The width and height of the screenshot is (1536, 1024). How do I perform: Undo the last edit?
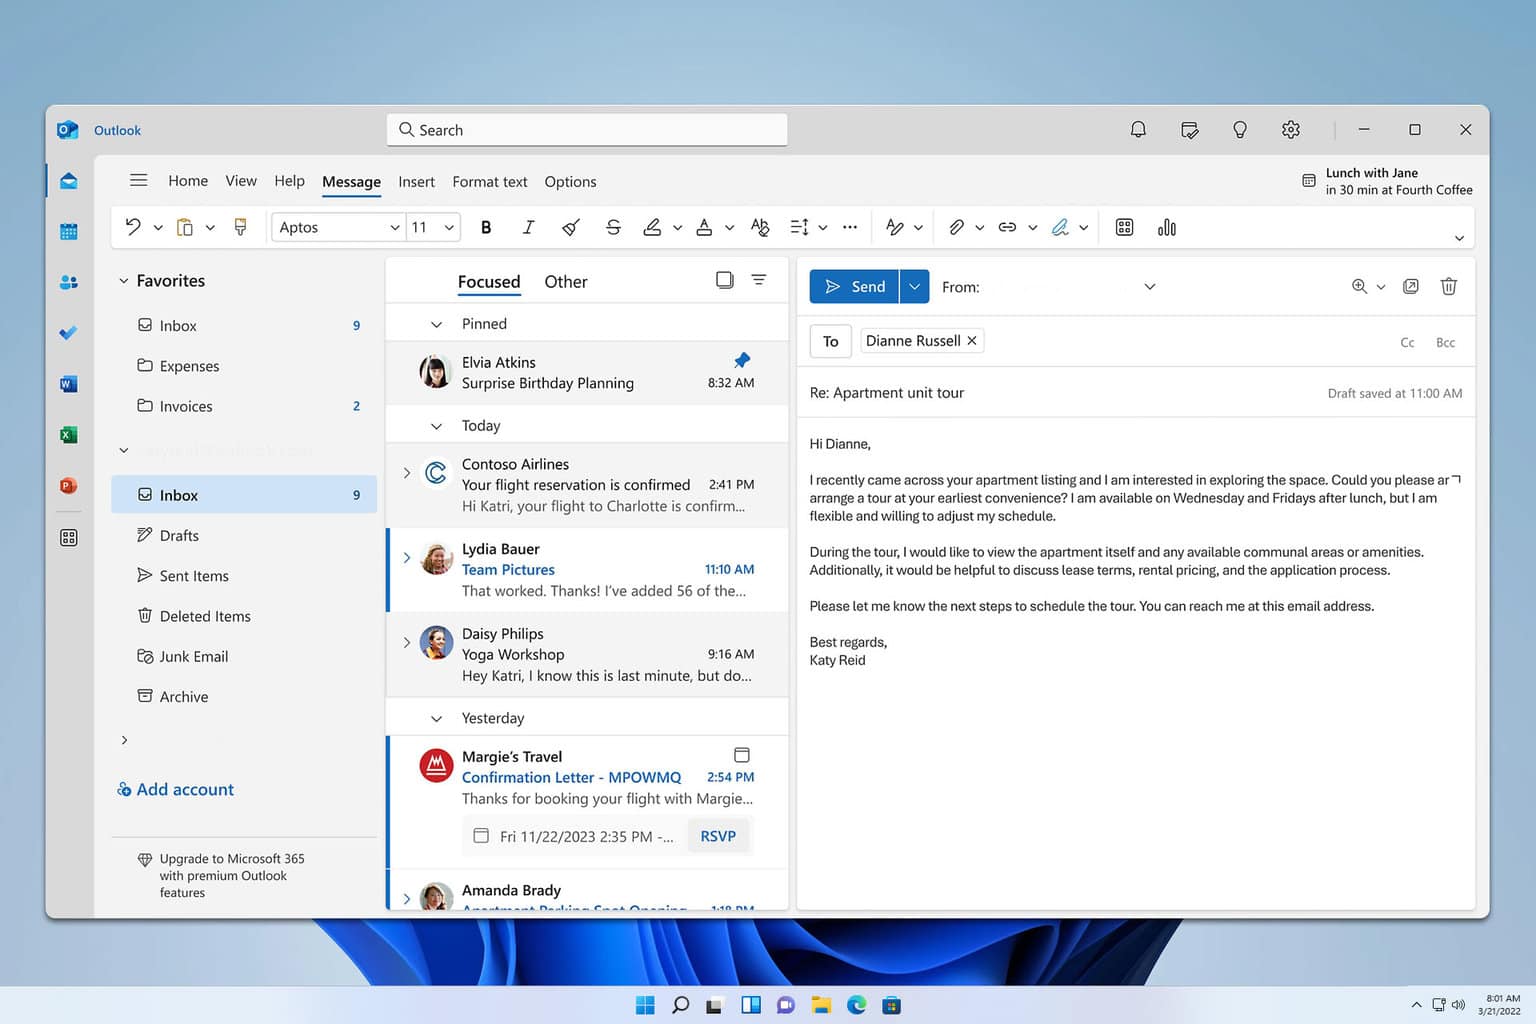coord(133,227)
